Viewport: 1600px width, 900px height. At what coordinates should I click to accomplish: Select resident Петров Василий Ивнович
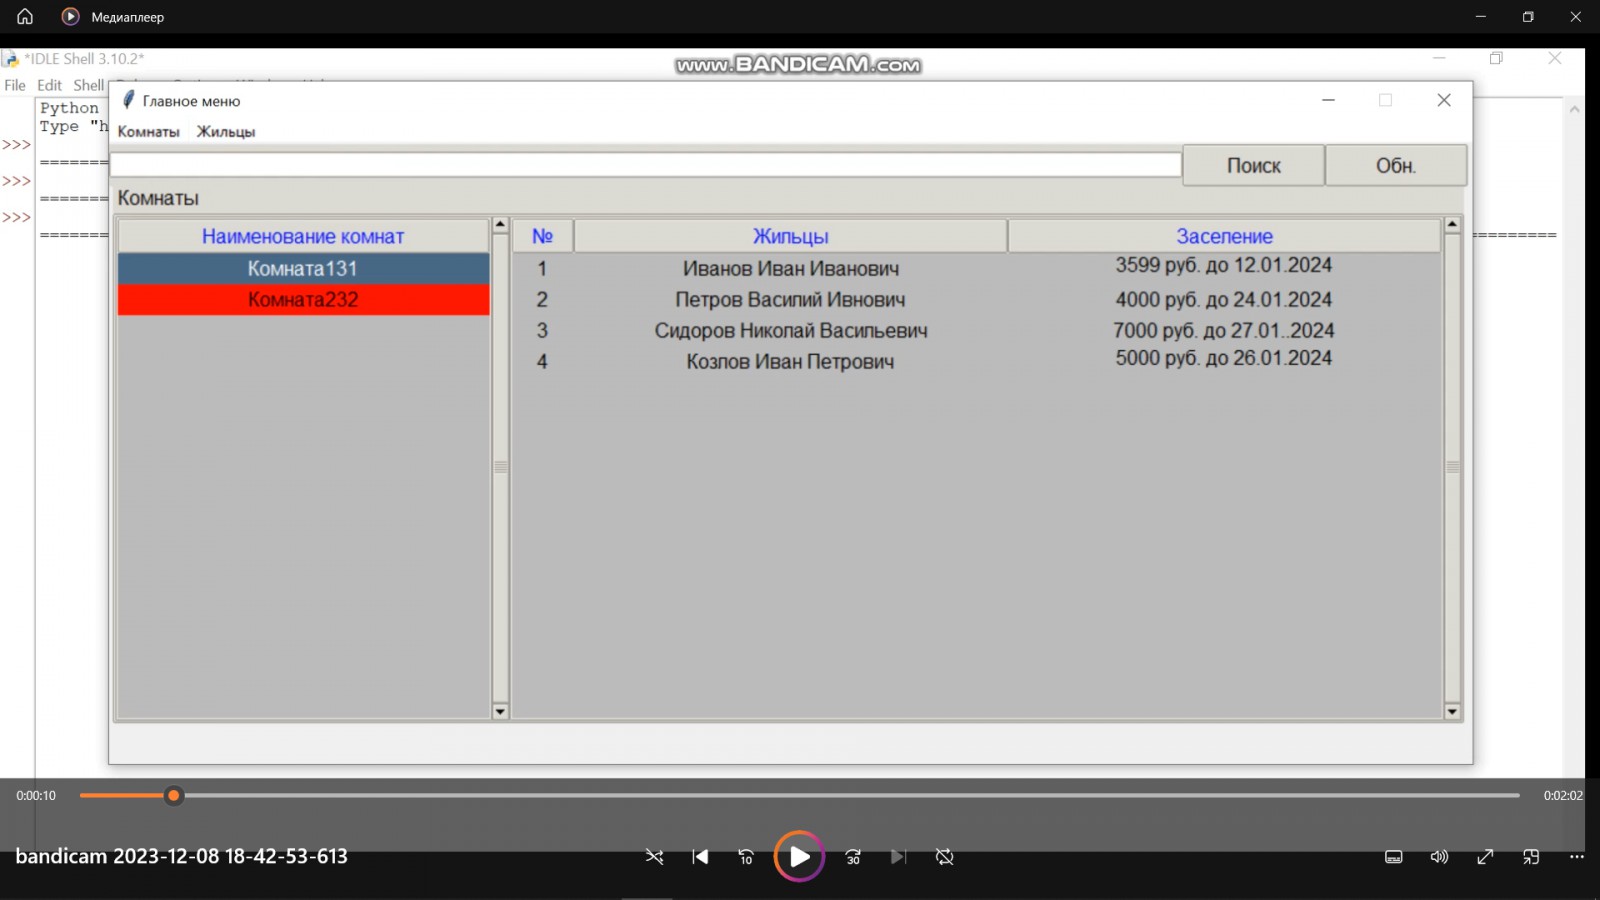(x=790, y=299)
